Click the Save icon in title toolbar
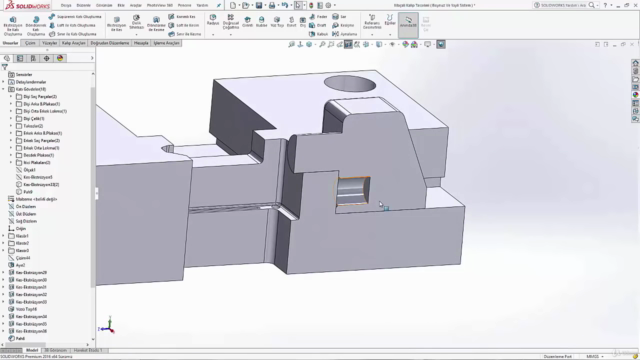640x360 pixels. tap(259, 5)
